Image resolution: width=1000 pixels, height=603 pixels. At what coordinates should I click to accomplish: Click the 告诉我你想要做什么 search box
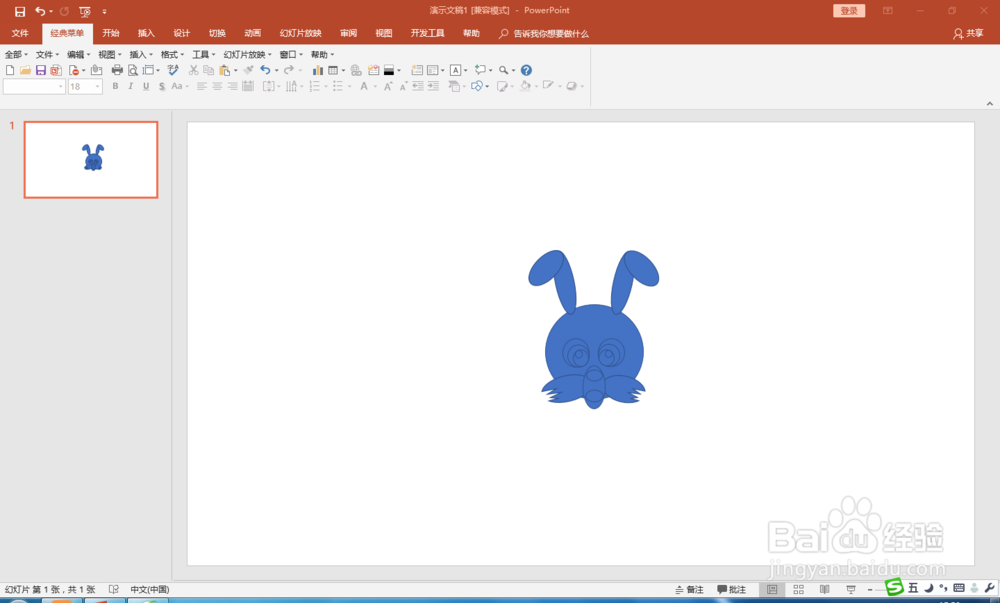tap(544, 33)
